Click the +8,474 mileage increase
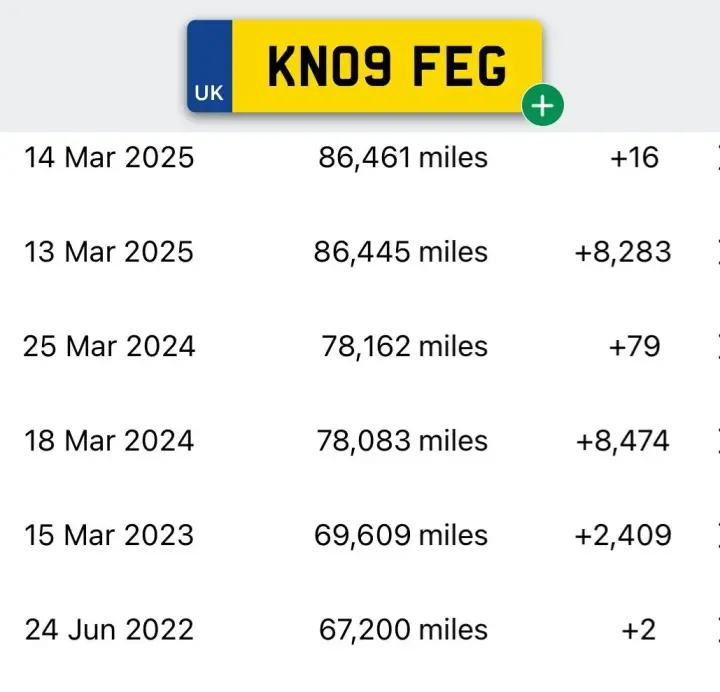 pos(623,441)
